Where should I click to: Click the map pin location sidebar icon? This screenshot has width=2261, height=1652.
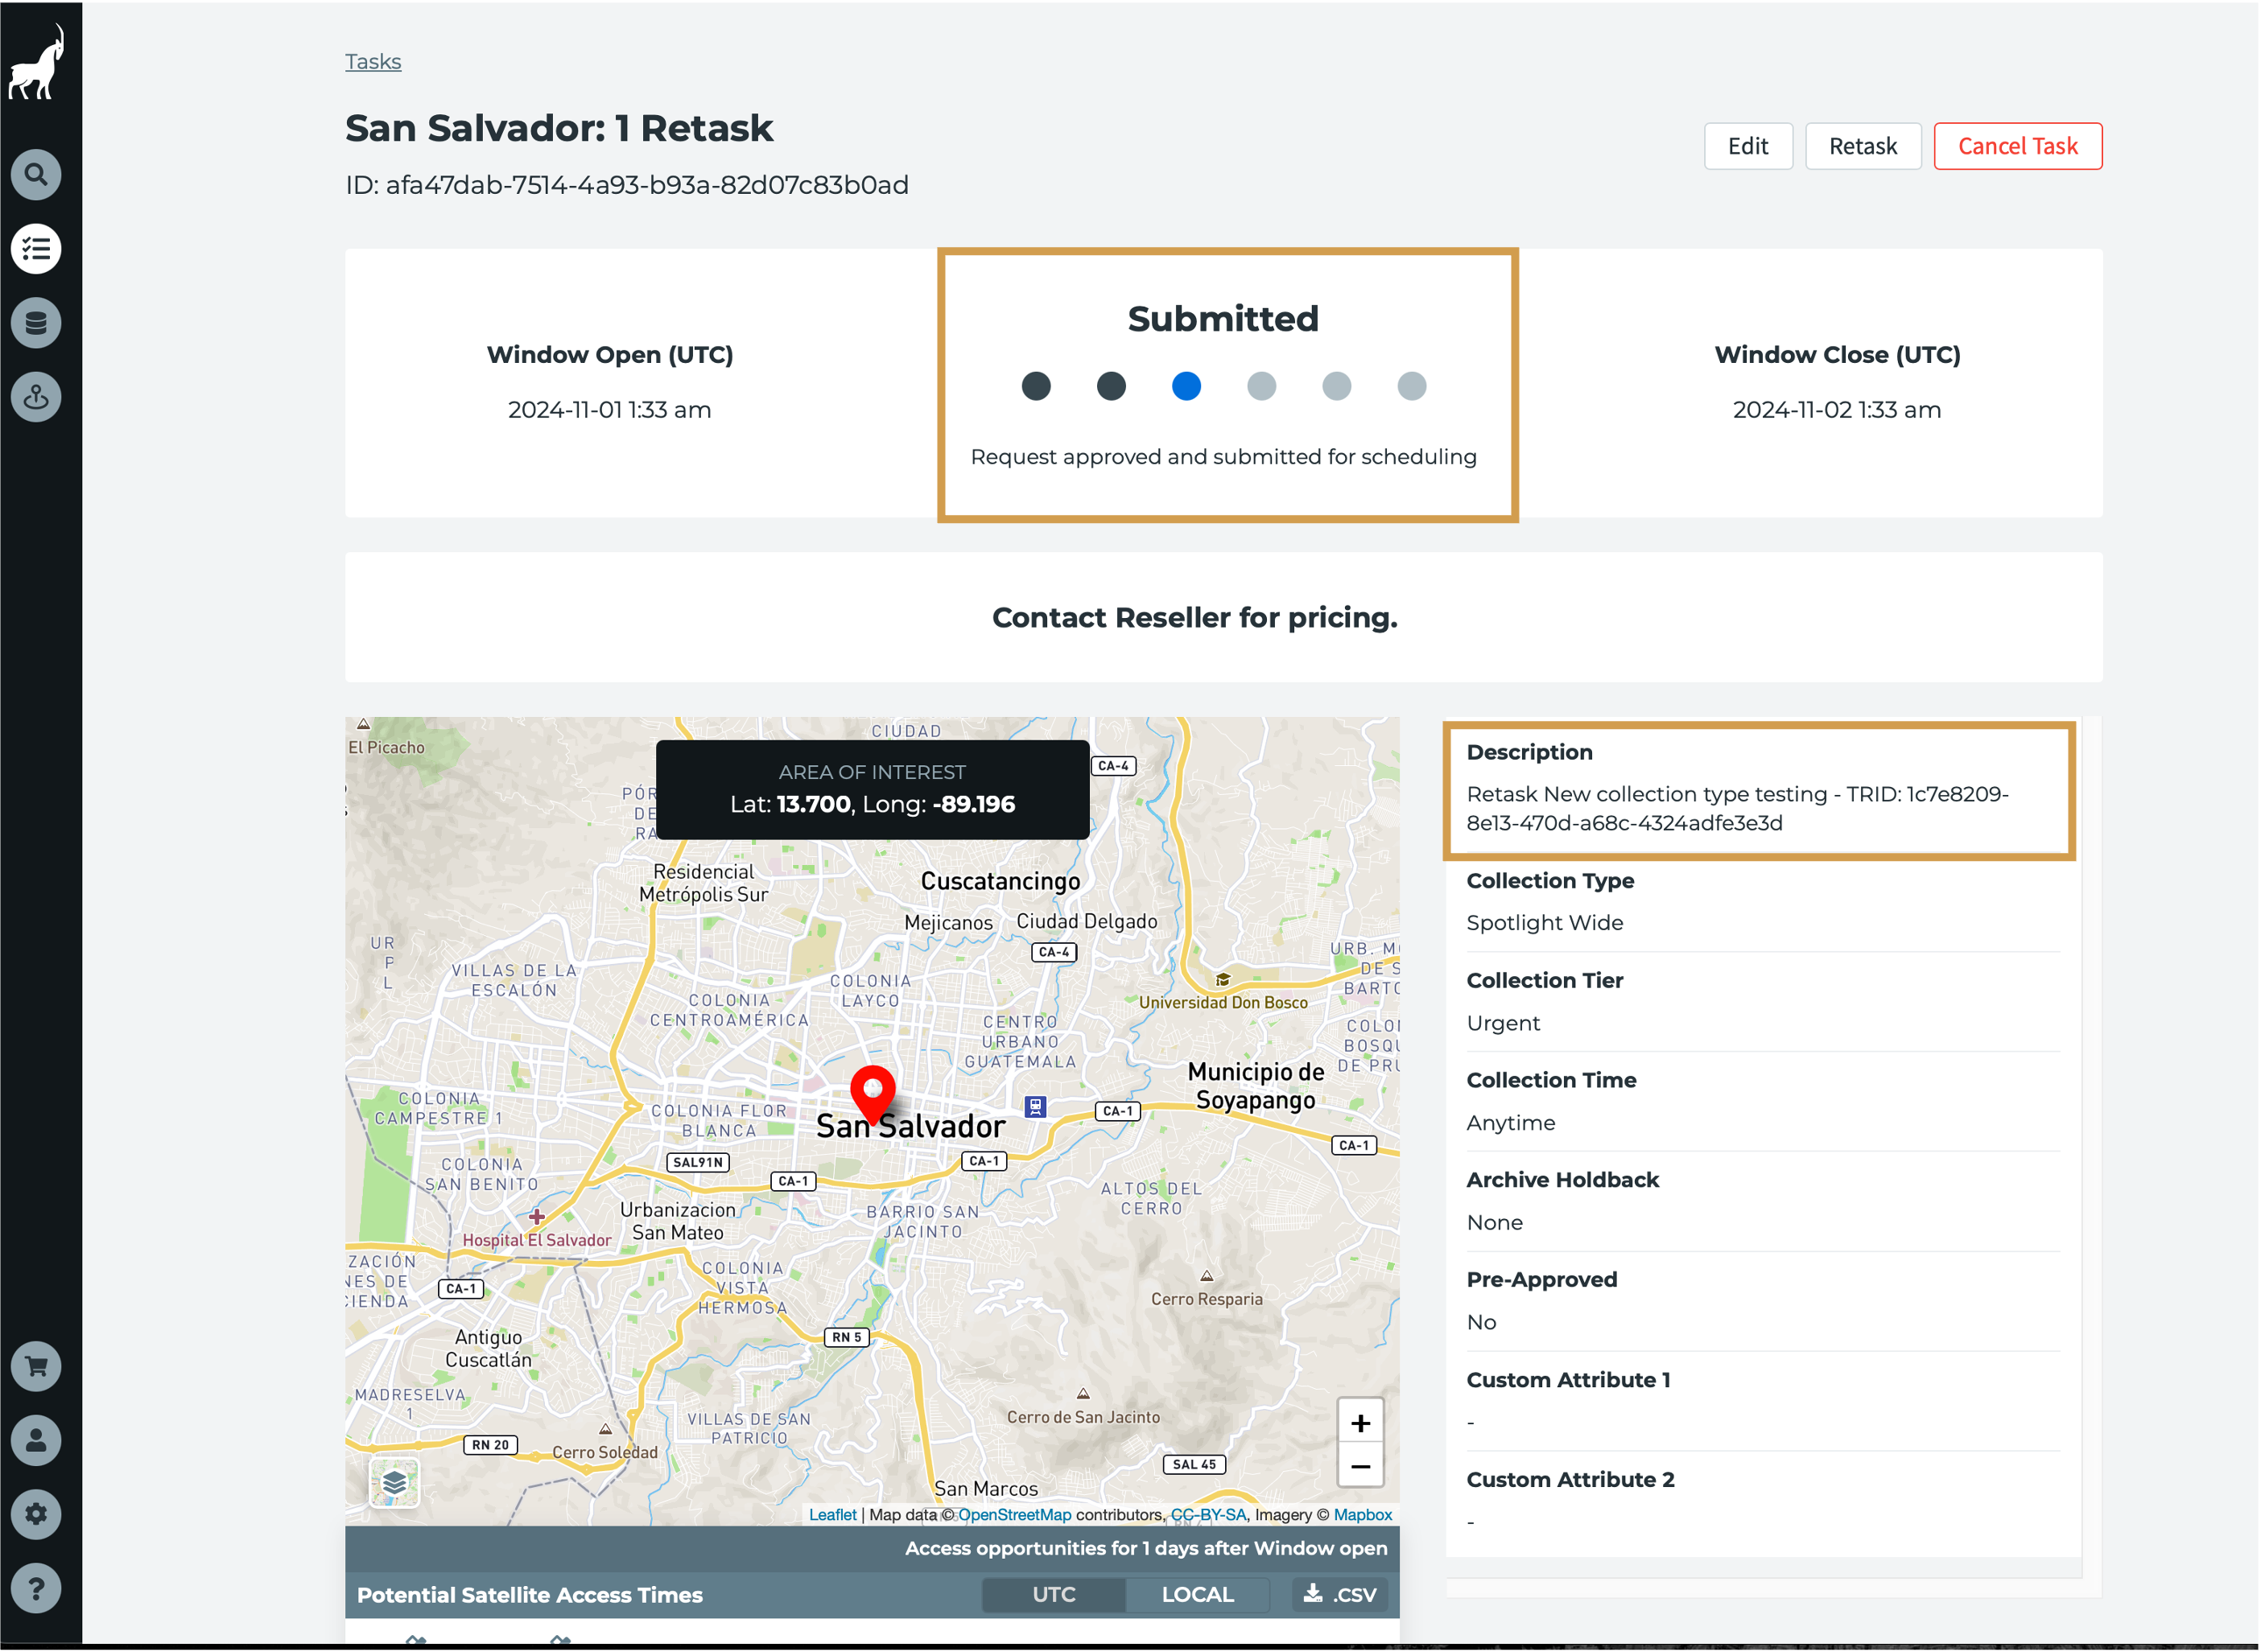point(36,398)
